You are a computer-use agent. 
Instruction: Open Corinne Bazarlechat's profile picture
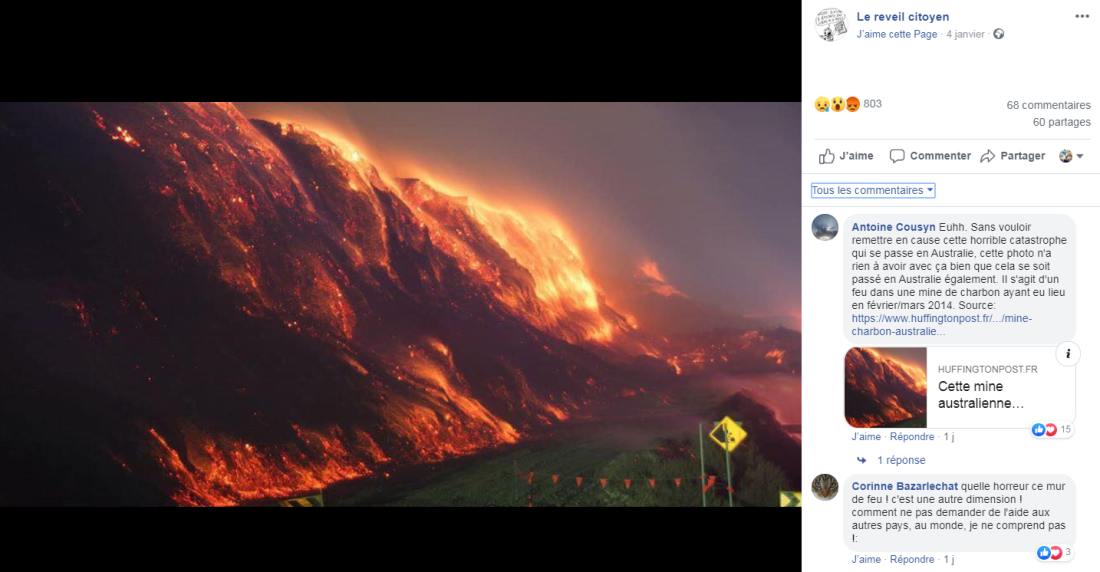coord(825,487)
